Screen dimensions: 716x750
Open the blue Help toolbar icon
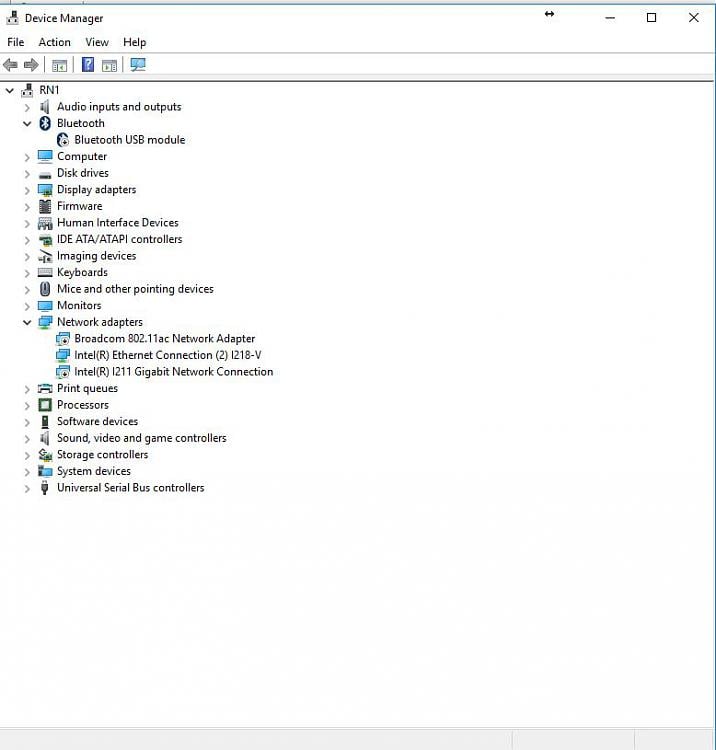point(88,65)
